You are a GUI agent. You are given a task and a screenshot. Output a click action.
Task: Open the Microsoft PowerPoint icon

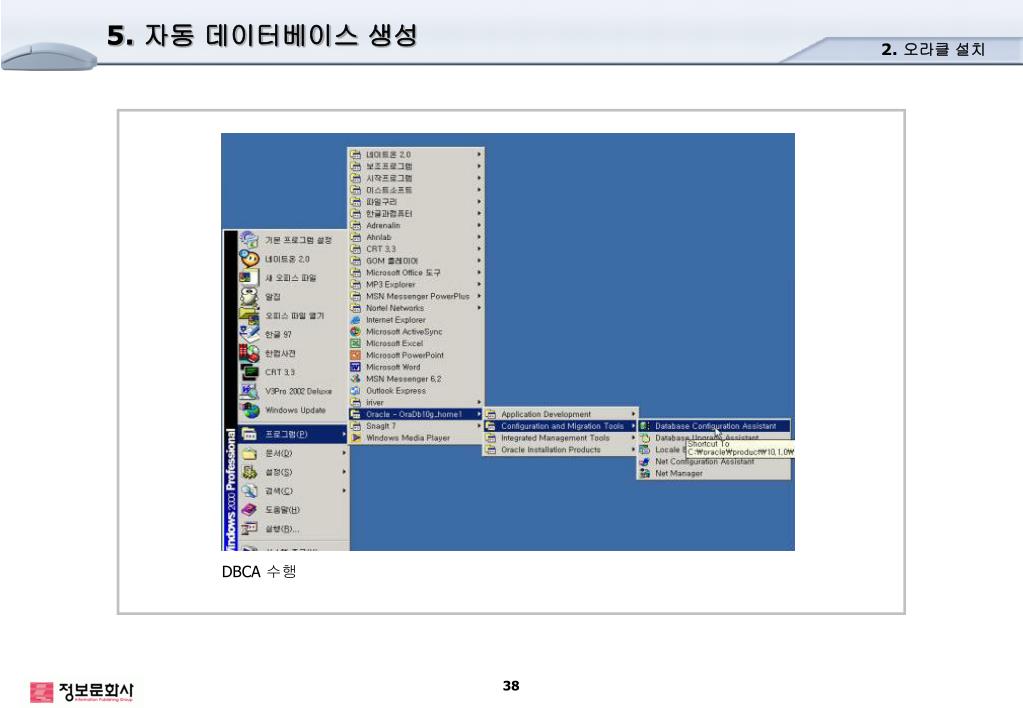click(356, 355)
